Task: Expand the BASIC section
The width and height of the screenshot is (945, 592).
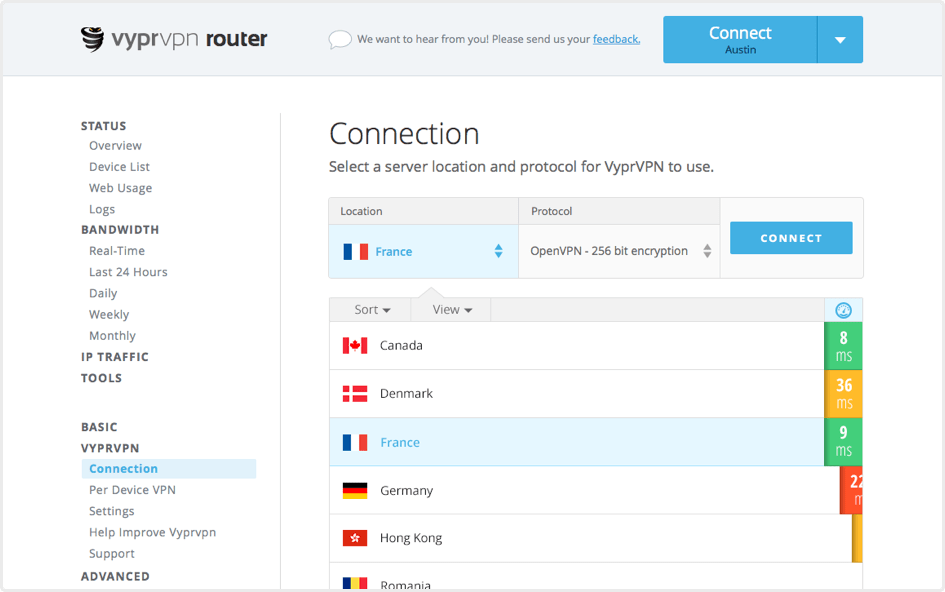Action: click(x=99, y=427)
